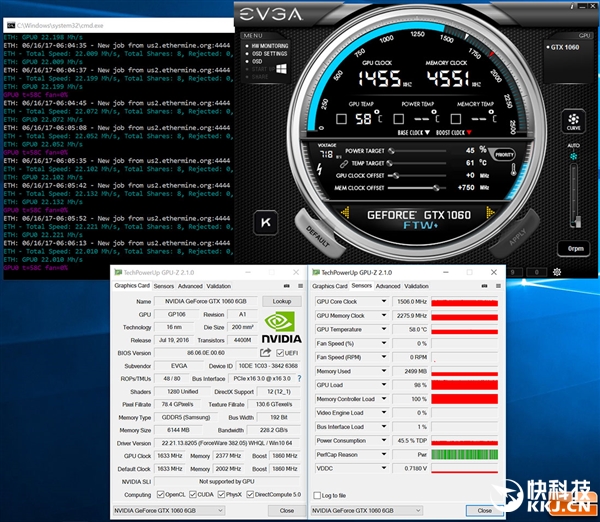
Task: Toggle the AUTO fan snowflake icon
Action: (573, 157)
